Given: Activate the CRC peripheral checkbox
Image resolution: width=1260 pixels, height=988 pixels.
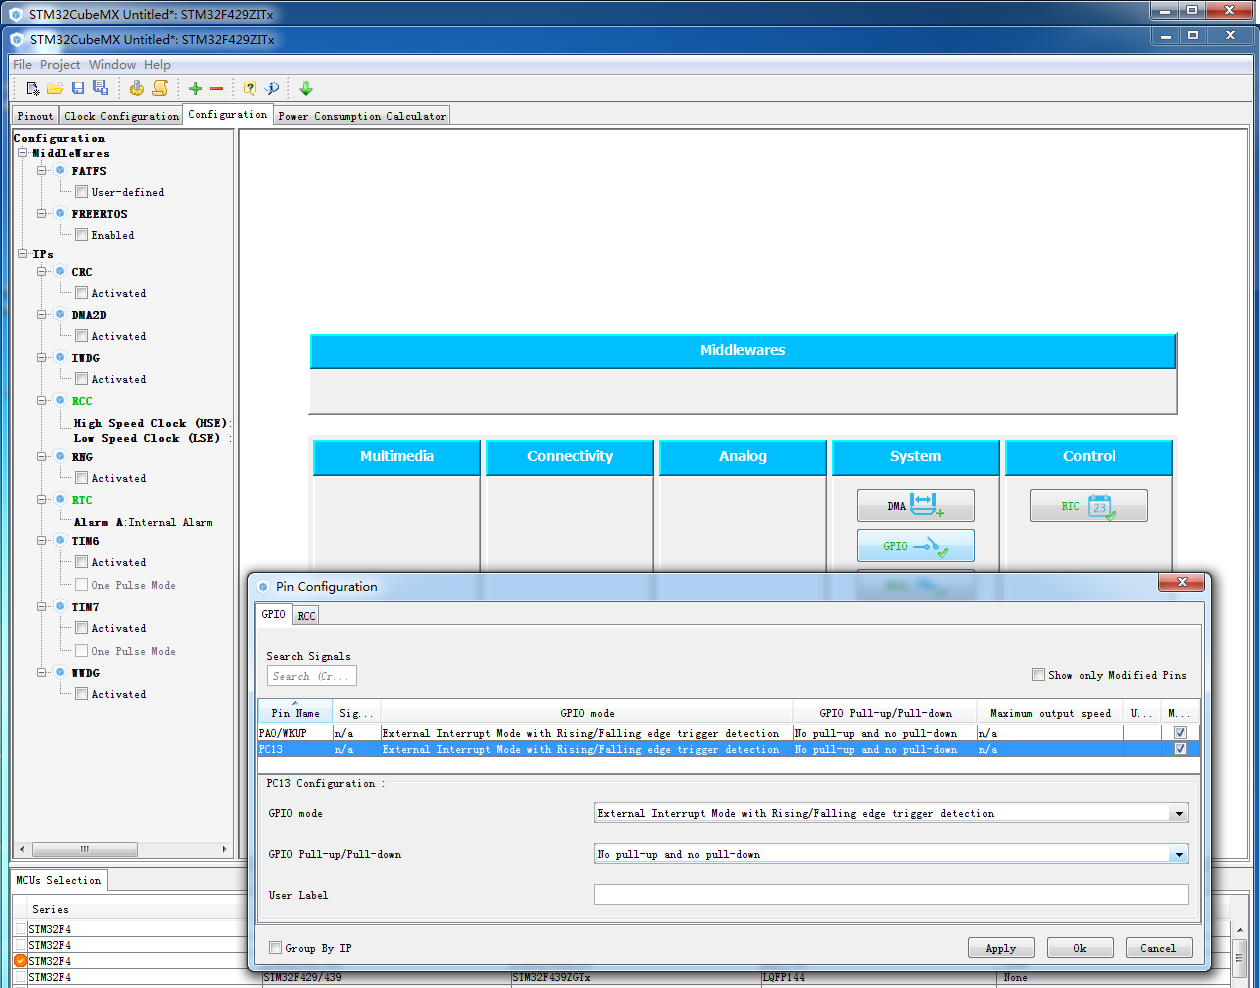Looking at the screenshot, I should (81, 293).
